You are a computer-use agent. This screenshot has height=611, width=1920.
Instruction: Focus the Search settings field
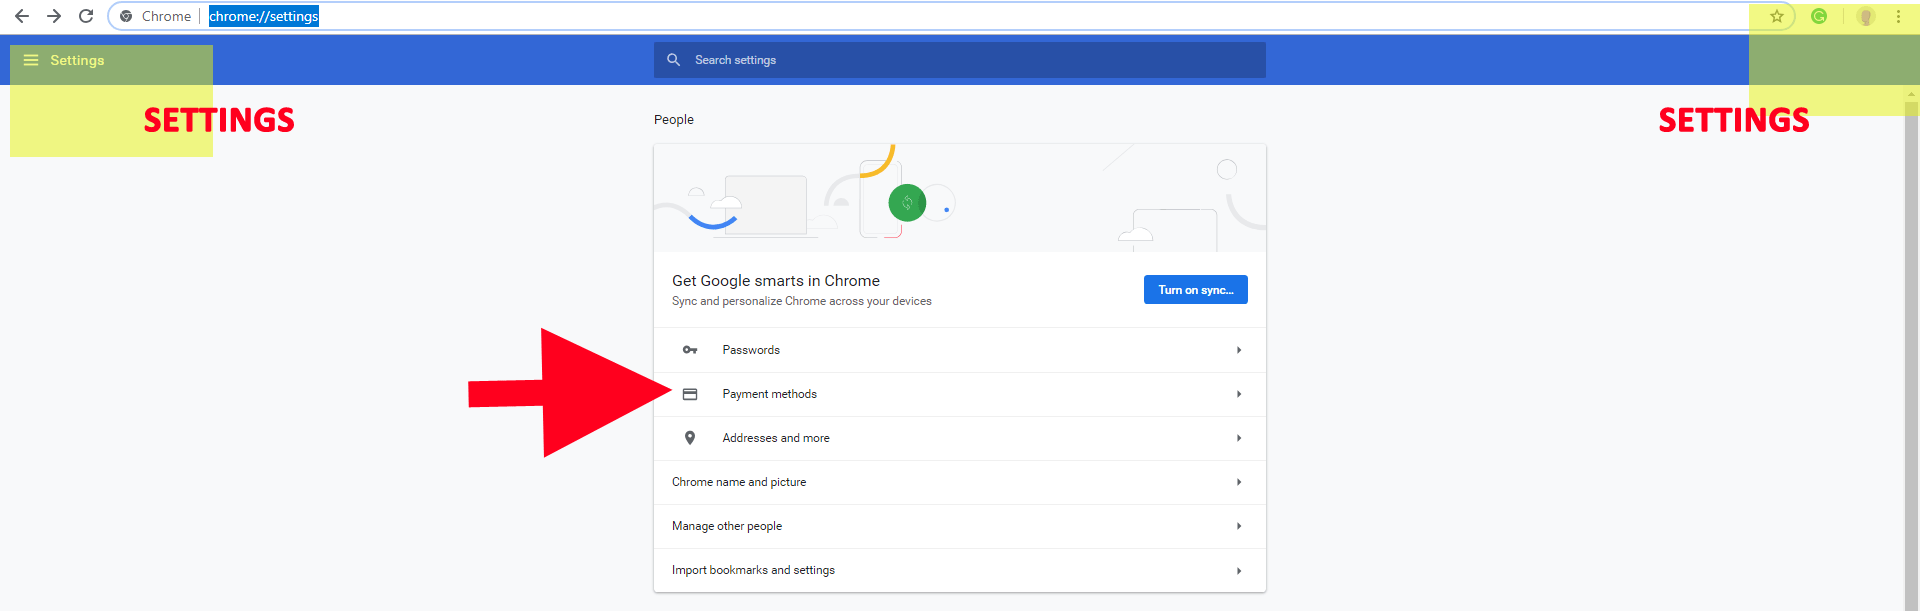960,60
